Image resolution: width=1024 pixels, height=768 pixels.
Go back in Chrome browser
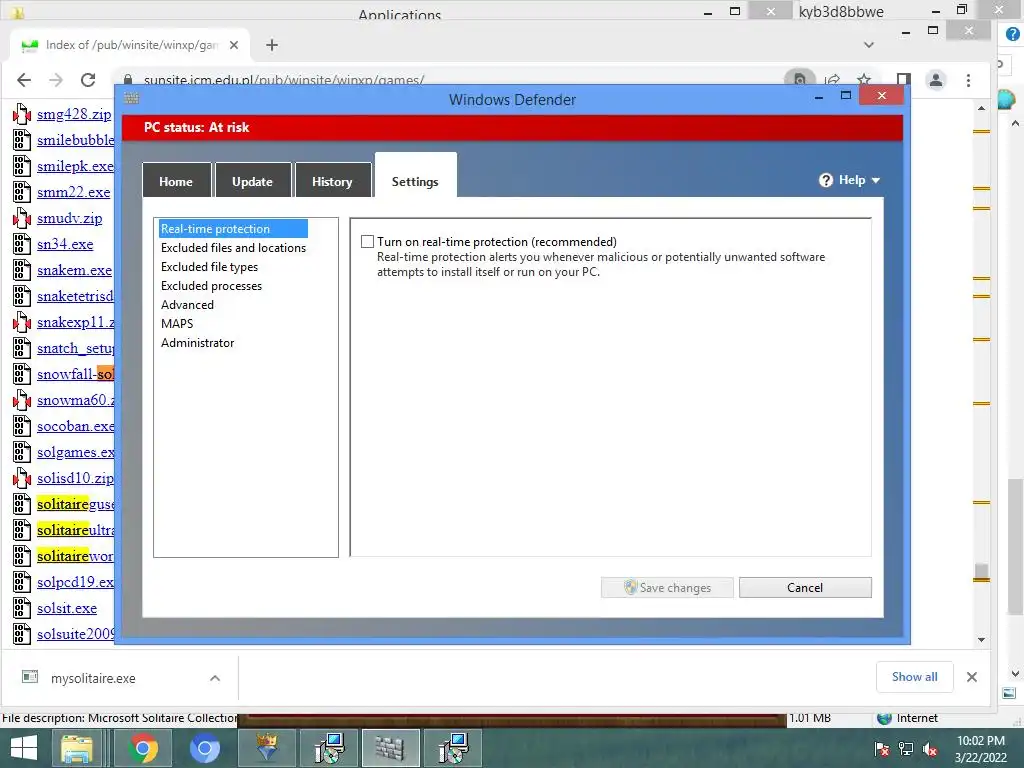[24, 80]
